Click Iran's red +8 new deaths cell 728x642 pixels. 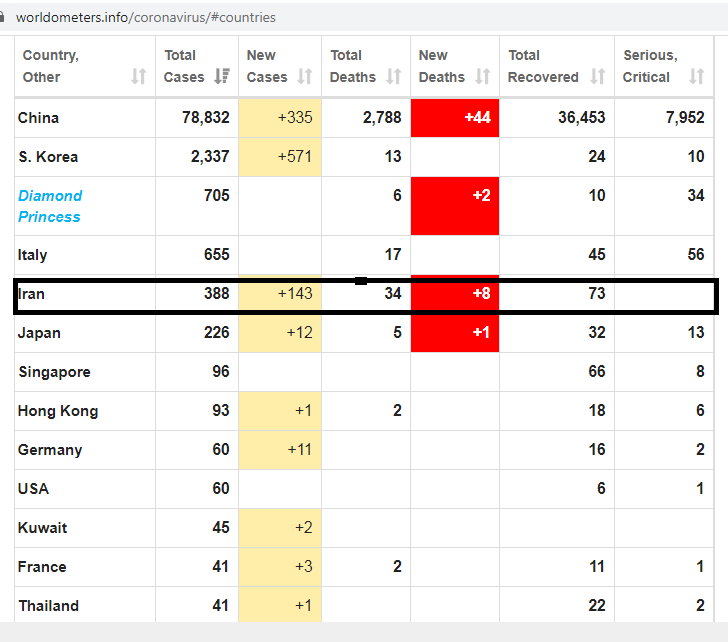[x=455, y=294]
